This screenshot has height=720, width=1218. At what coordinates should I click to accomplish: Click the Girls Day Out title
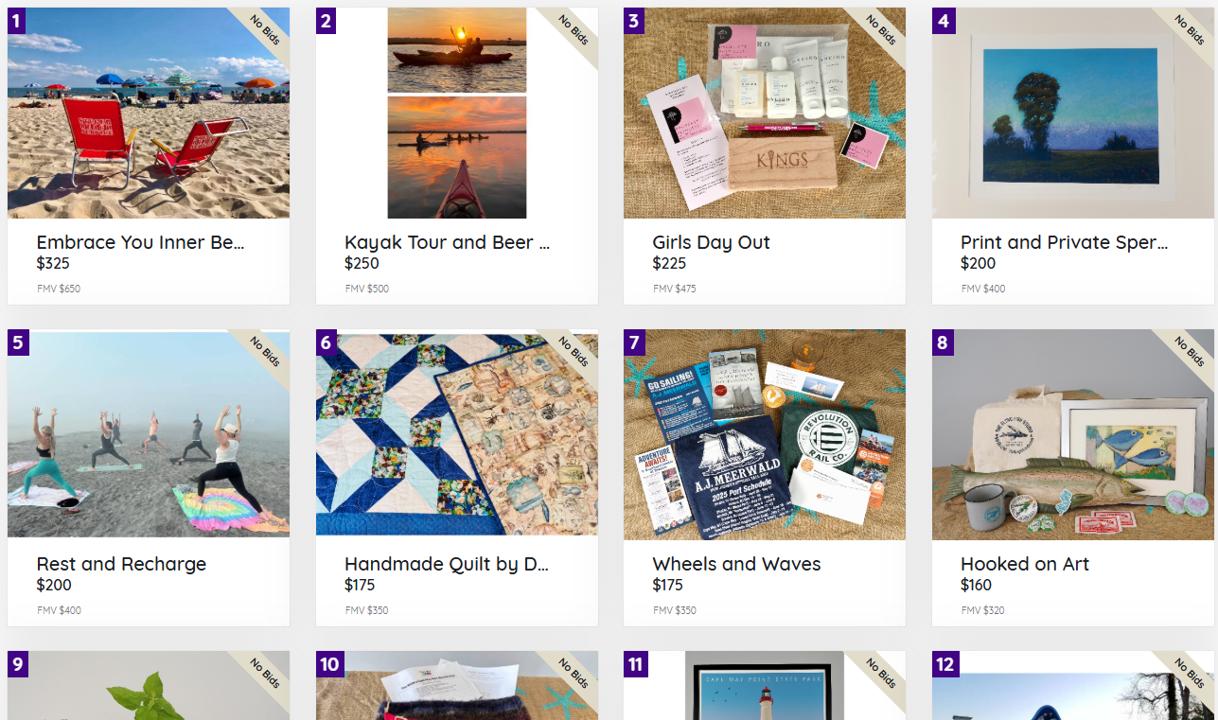tap(711, 242)
